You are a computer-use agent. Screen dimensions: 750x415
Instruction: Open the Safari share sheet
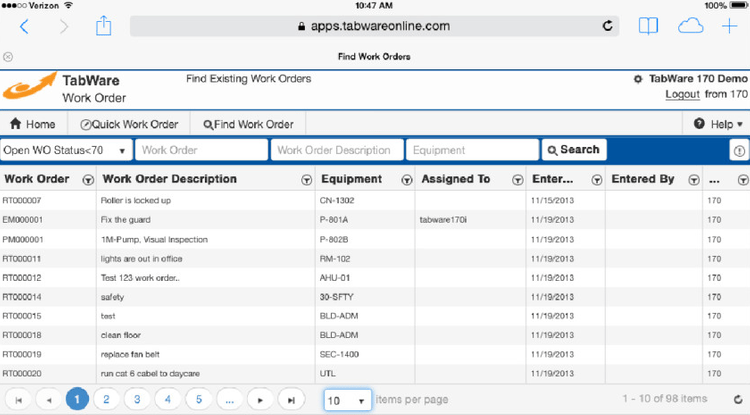tap(103, 25)
